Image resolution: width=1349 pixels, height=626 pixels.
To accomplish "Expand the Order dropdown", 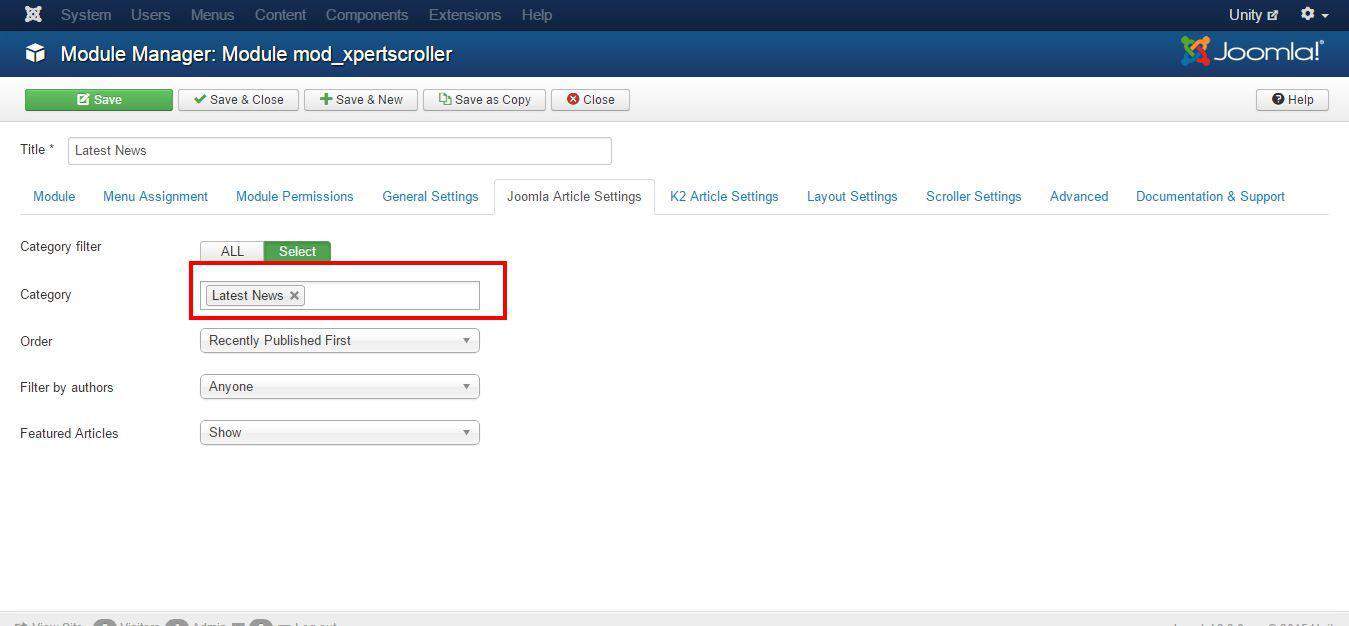I will (x=339, y=341).
